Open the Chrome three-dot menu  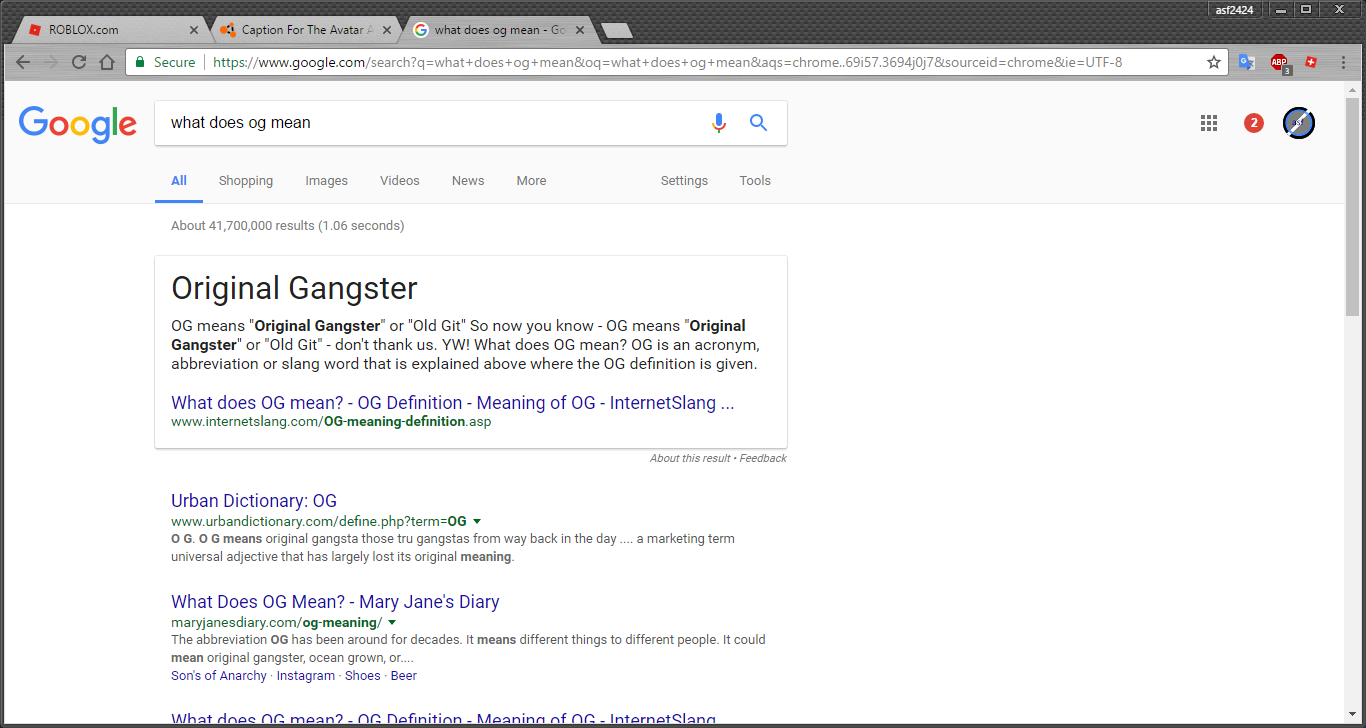[1342, 62]
